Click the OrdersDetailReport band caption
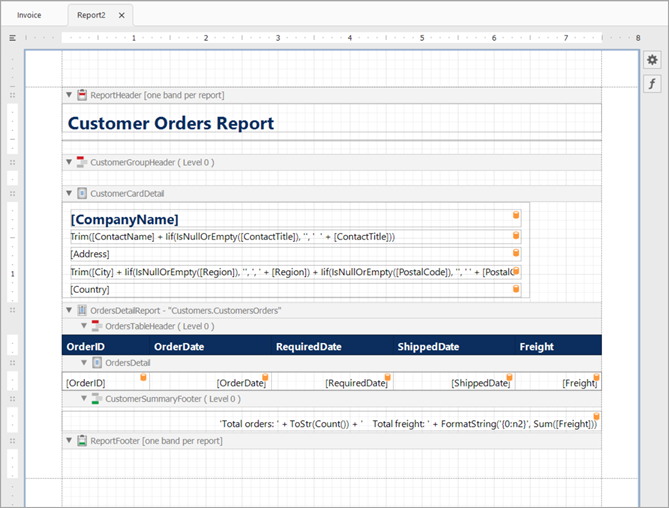This screenshot has width=669, height=508. (x=186, y=311)
